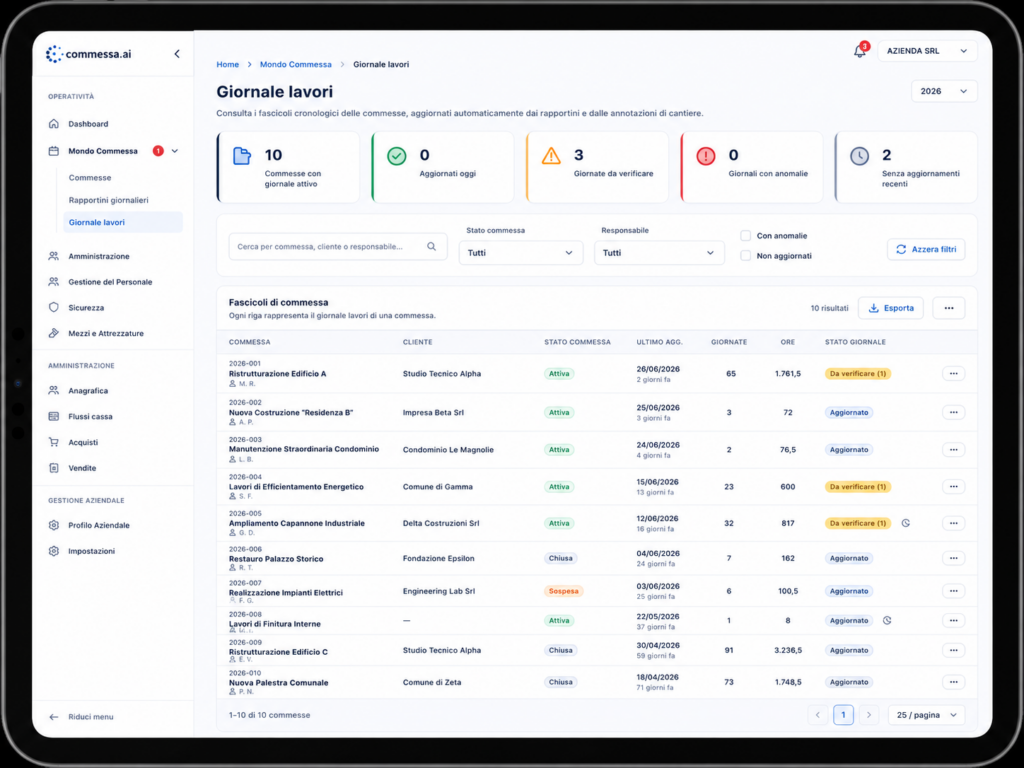This screenshot has height=768, width=1024.
Task: Expand the 2026 year selector
Action: tap(944, 91)
